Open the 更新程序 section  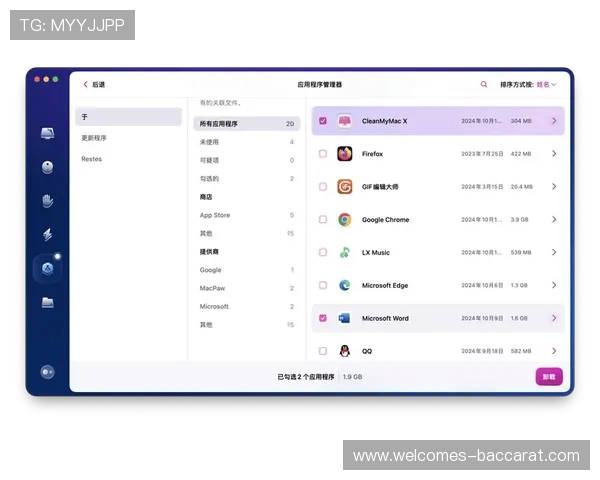(129, 138)
